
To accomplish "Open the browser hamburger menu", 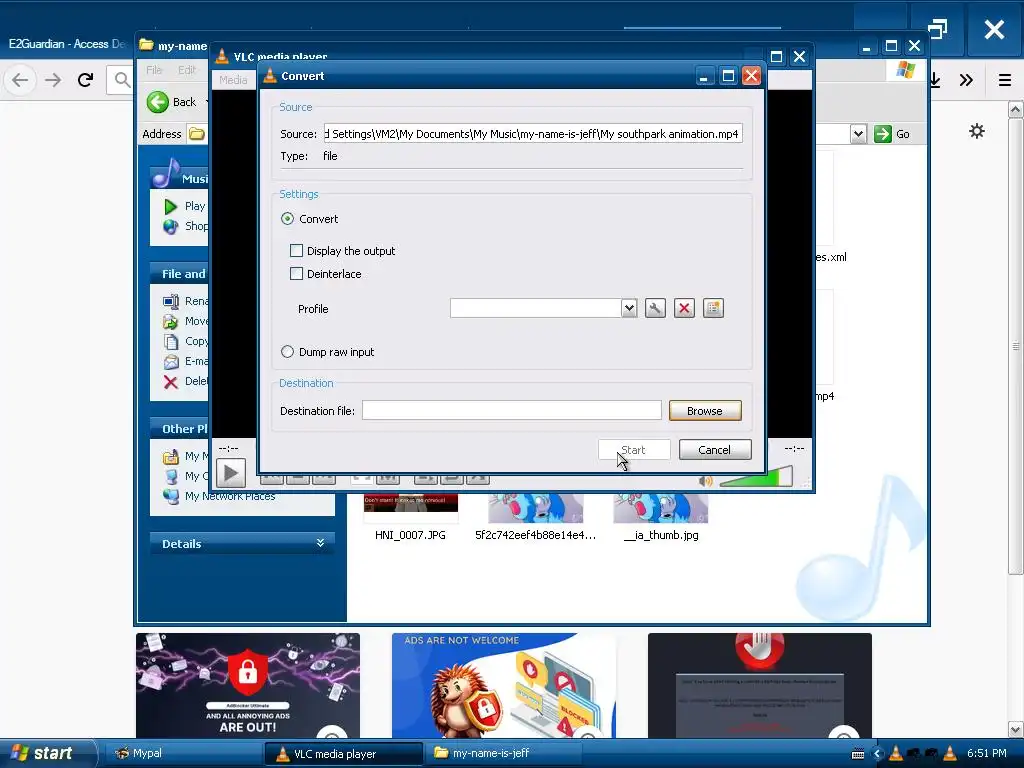I will 1005,80.
